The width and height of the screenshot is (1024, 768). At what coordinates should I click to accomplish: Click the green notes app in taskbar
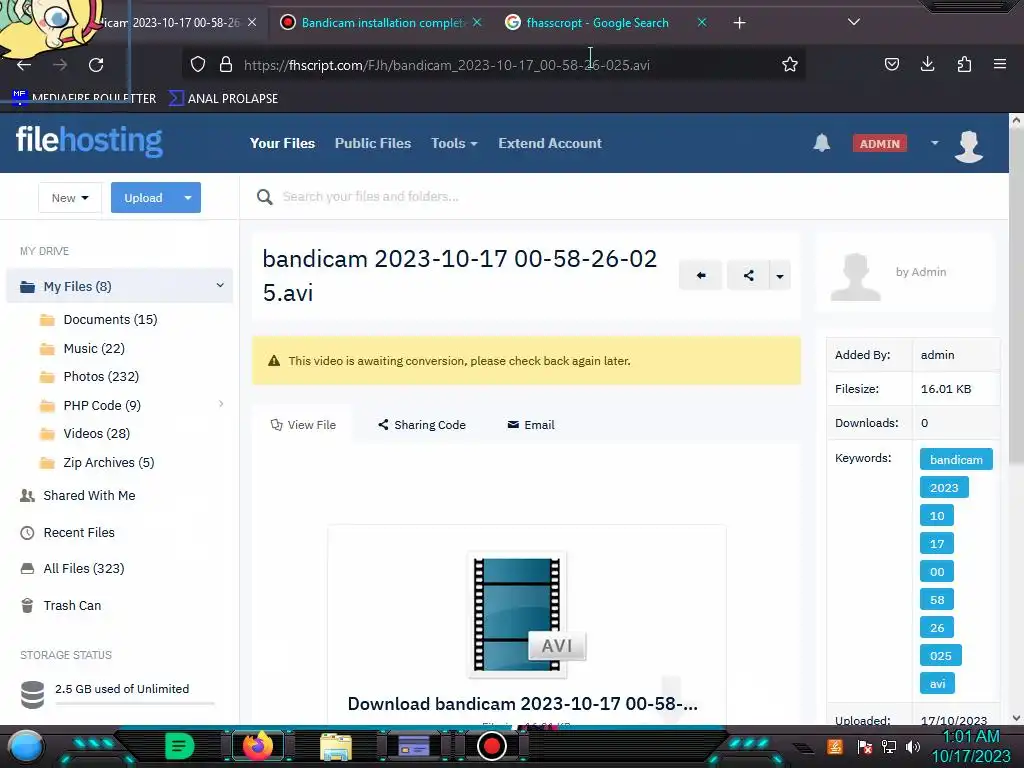tap(180, 746)
